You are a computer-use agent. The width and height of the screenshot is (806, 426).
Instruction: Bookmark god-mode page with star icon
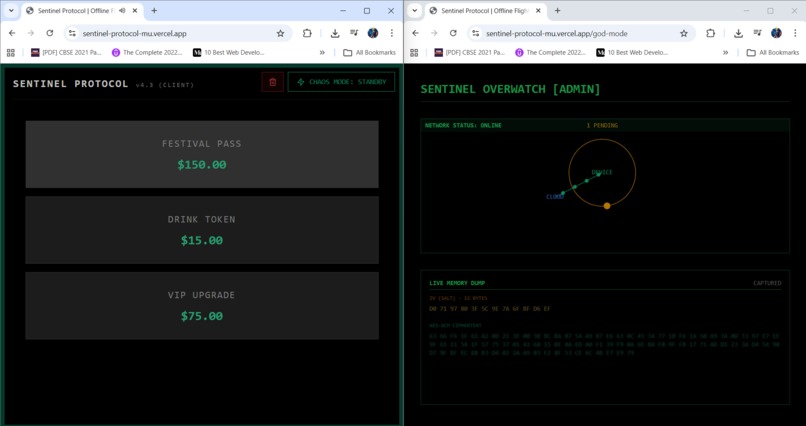684,33
